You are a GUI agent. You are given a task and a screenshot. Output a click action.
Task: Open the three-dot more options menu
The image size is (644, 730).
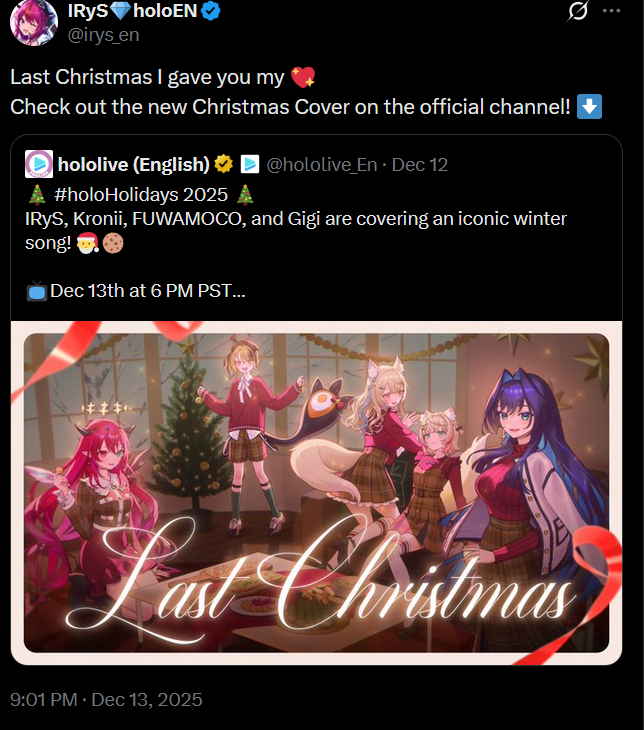coord(611,11)
